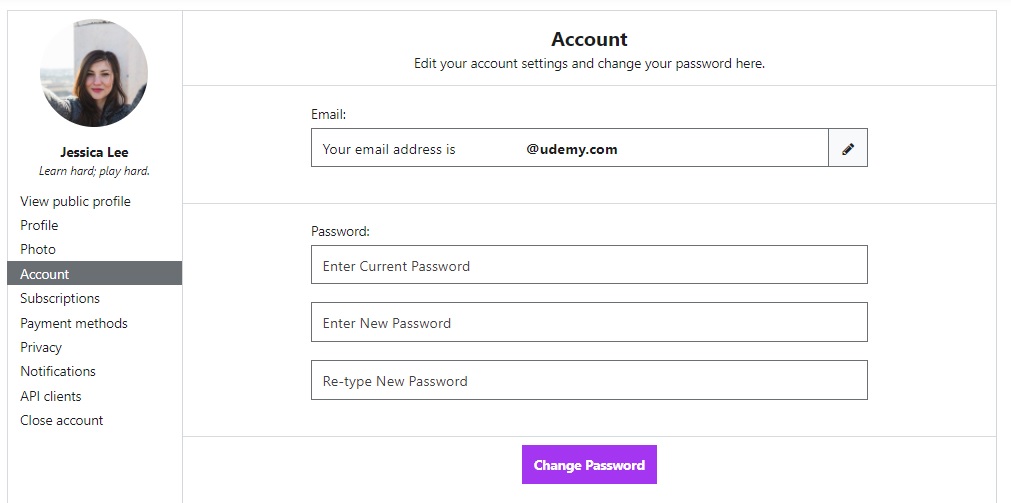Focus the Enter Current Password field
This screenshot has width=1011, height=503.
click(589, 266)
